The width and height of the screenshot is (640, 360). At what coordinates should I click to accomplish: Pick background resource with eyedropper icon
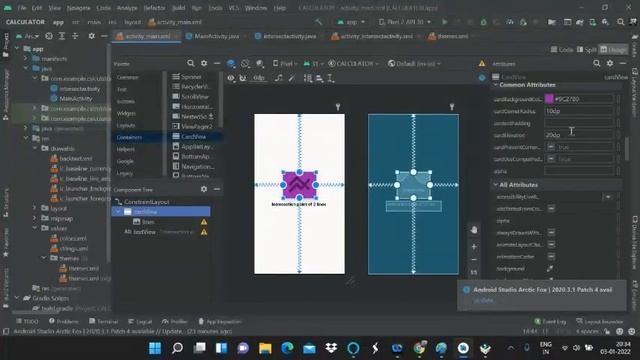coord(550,269)
